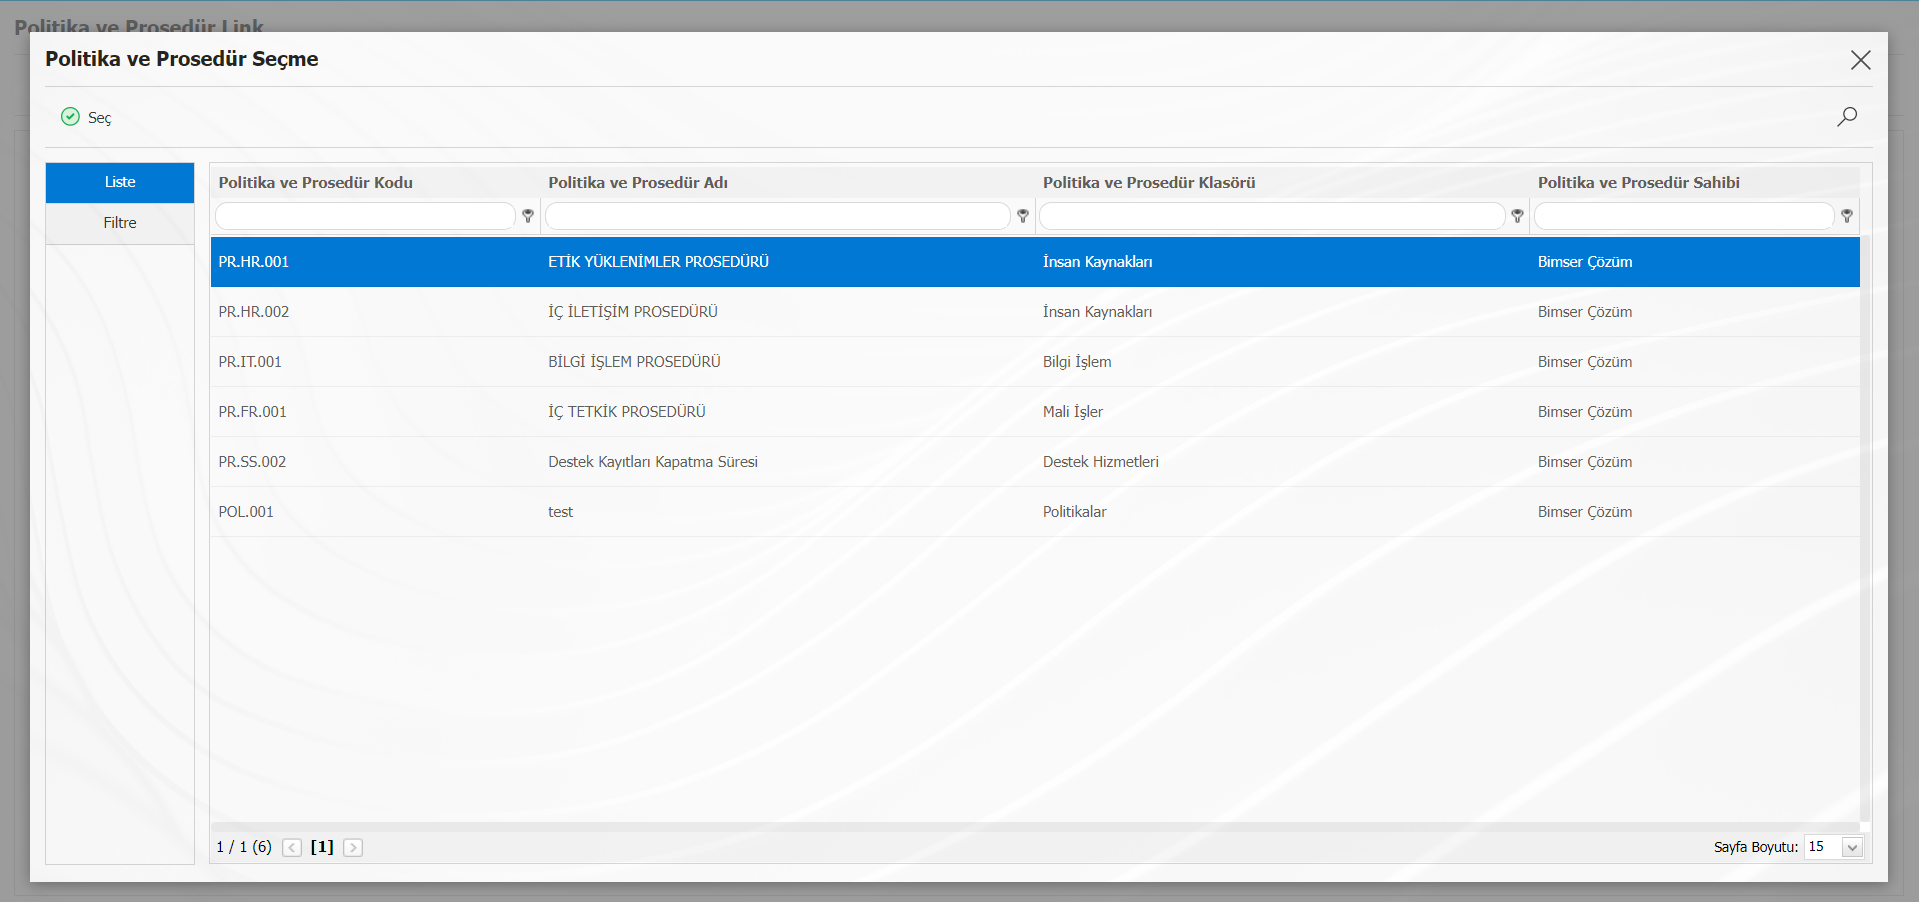Select row PR.HR.001
1919x902 pixels.
[1035, 262]
